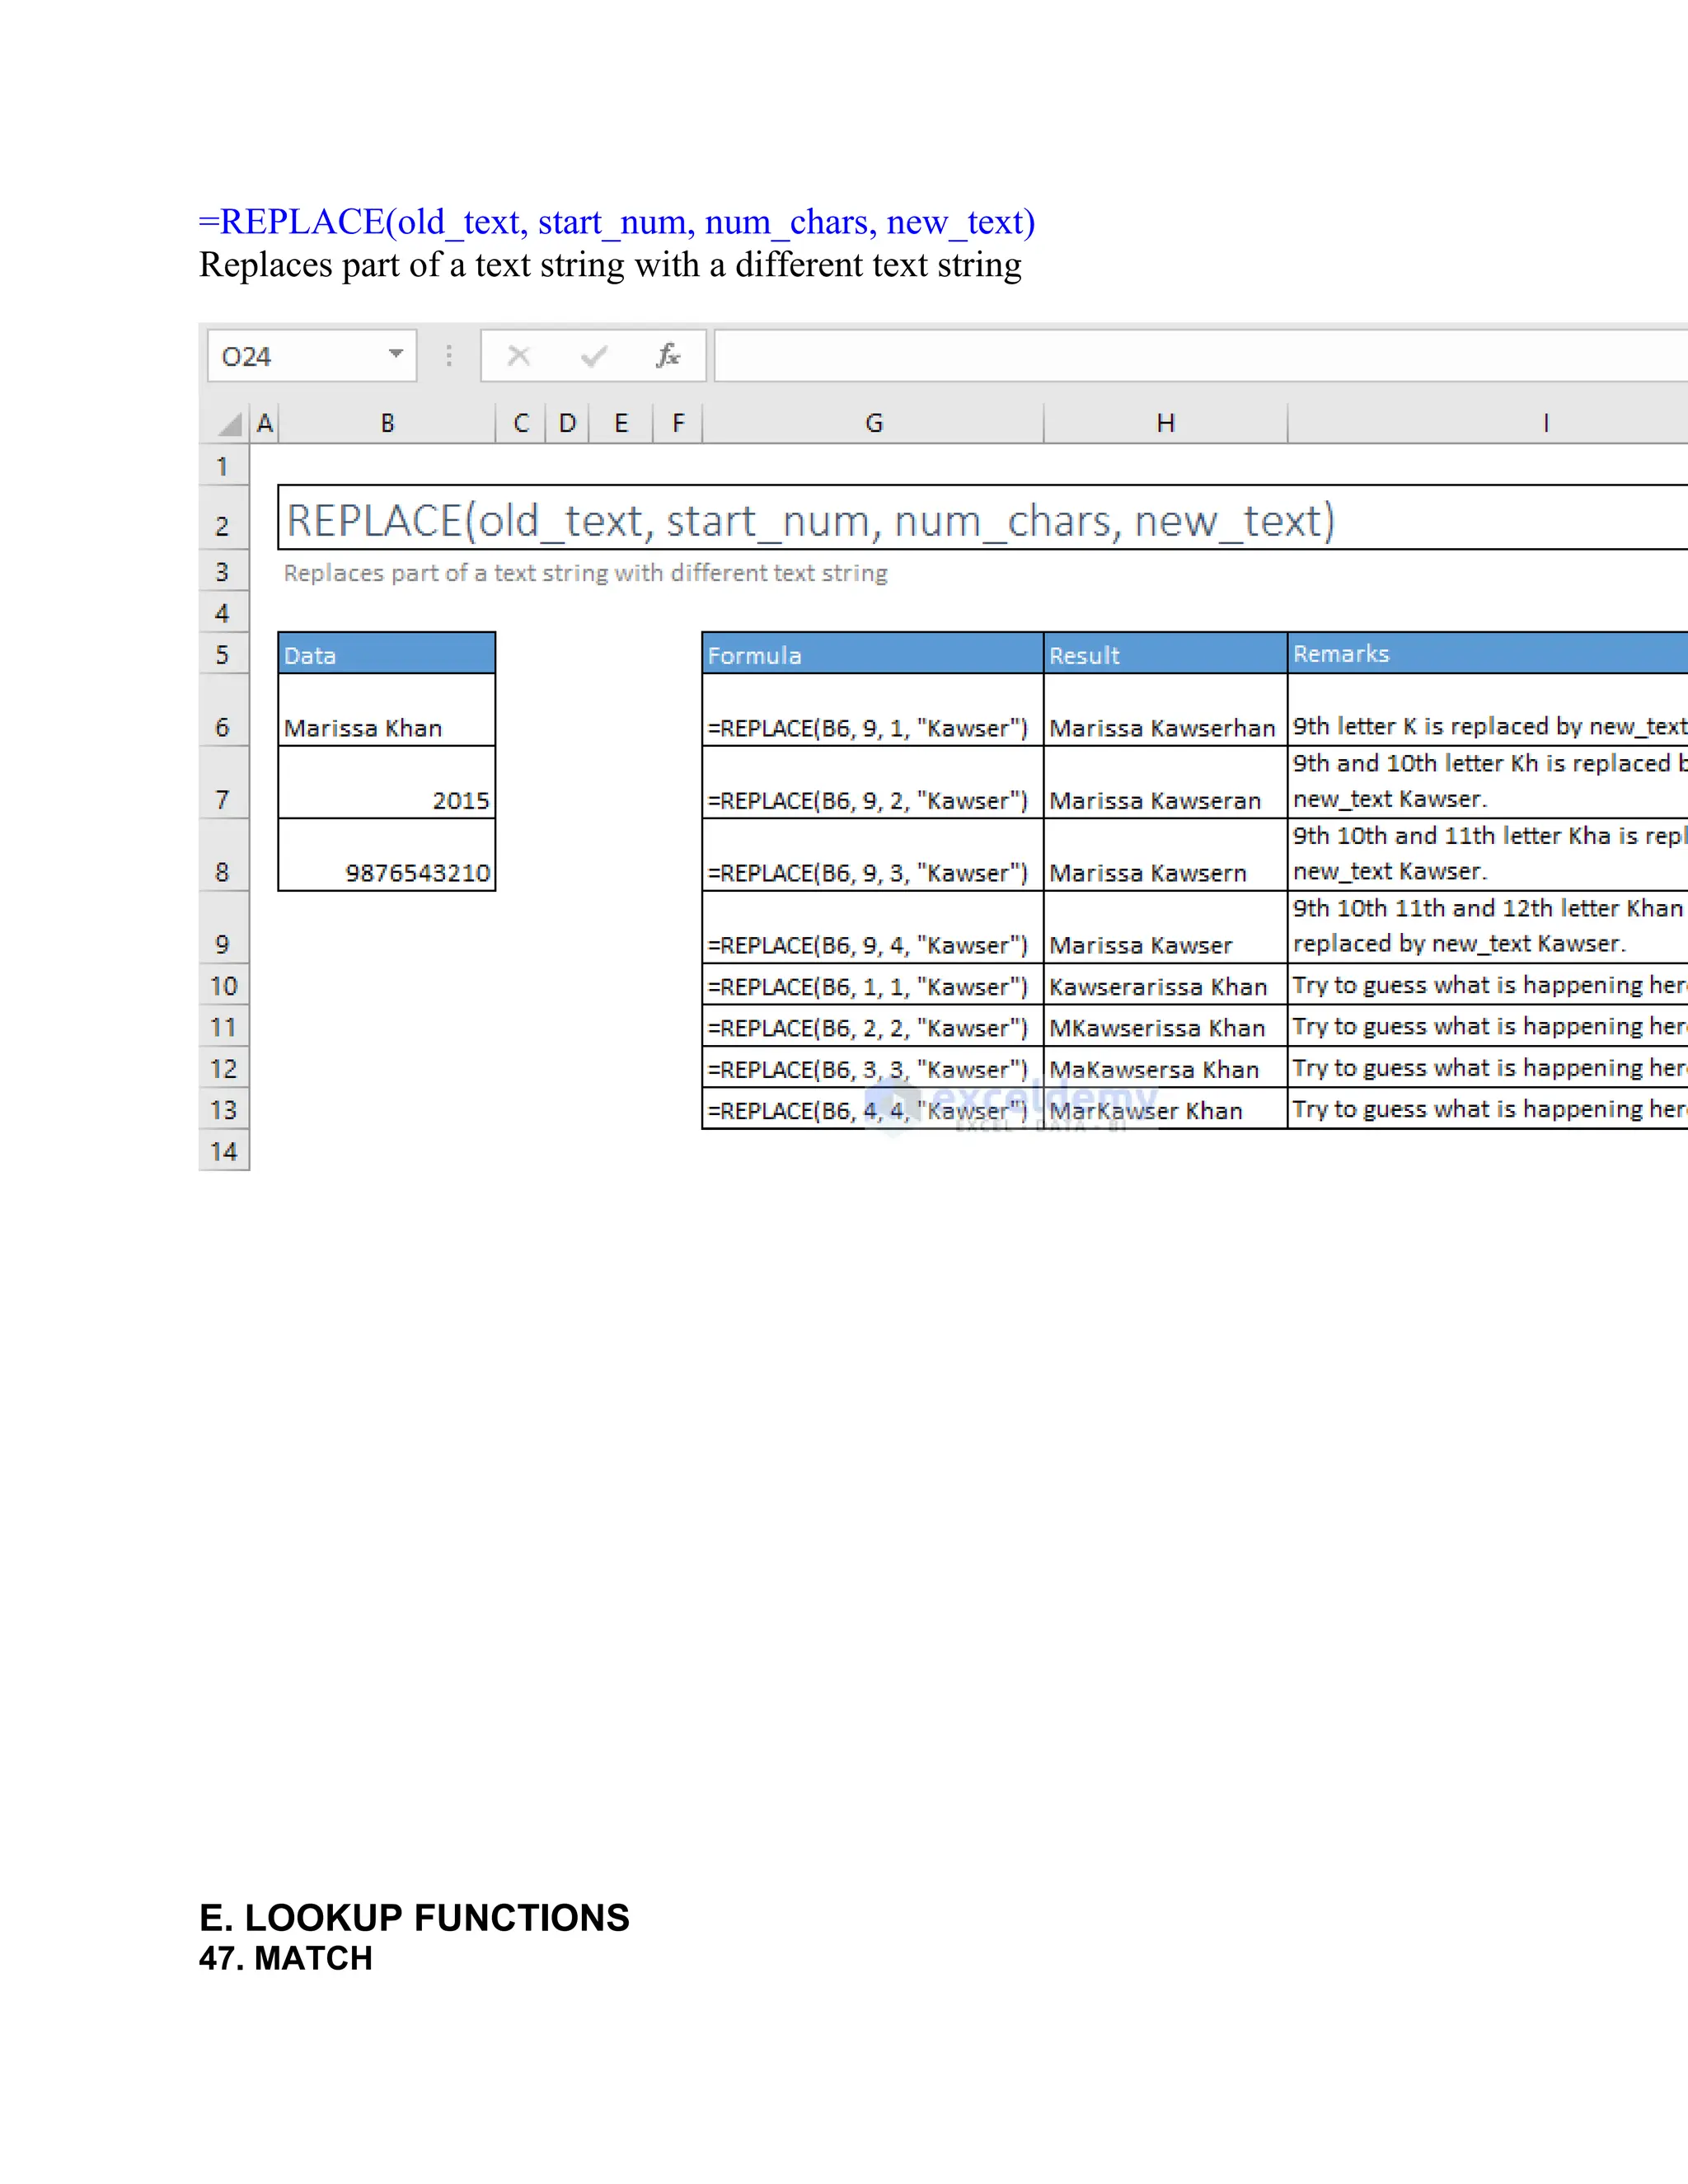Select row 10 header
The height and width of the screenshot is (2184, 1688).
[x=223, y=986]
